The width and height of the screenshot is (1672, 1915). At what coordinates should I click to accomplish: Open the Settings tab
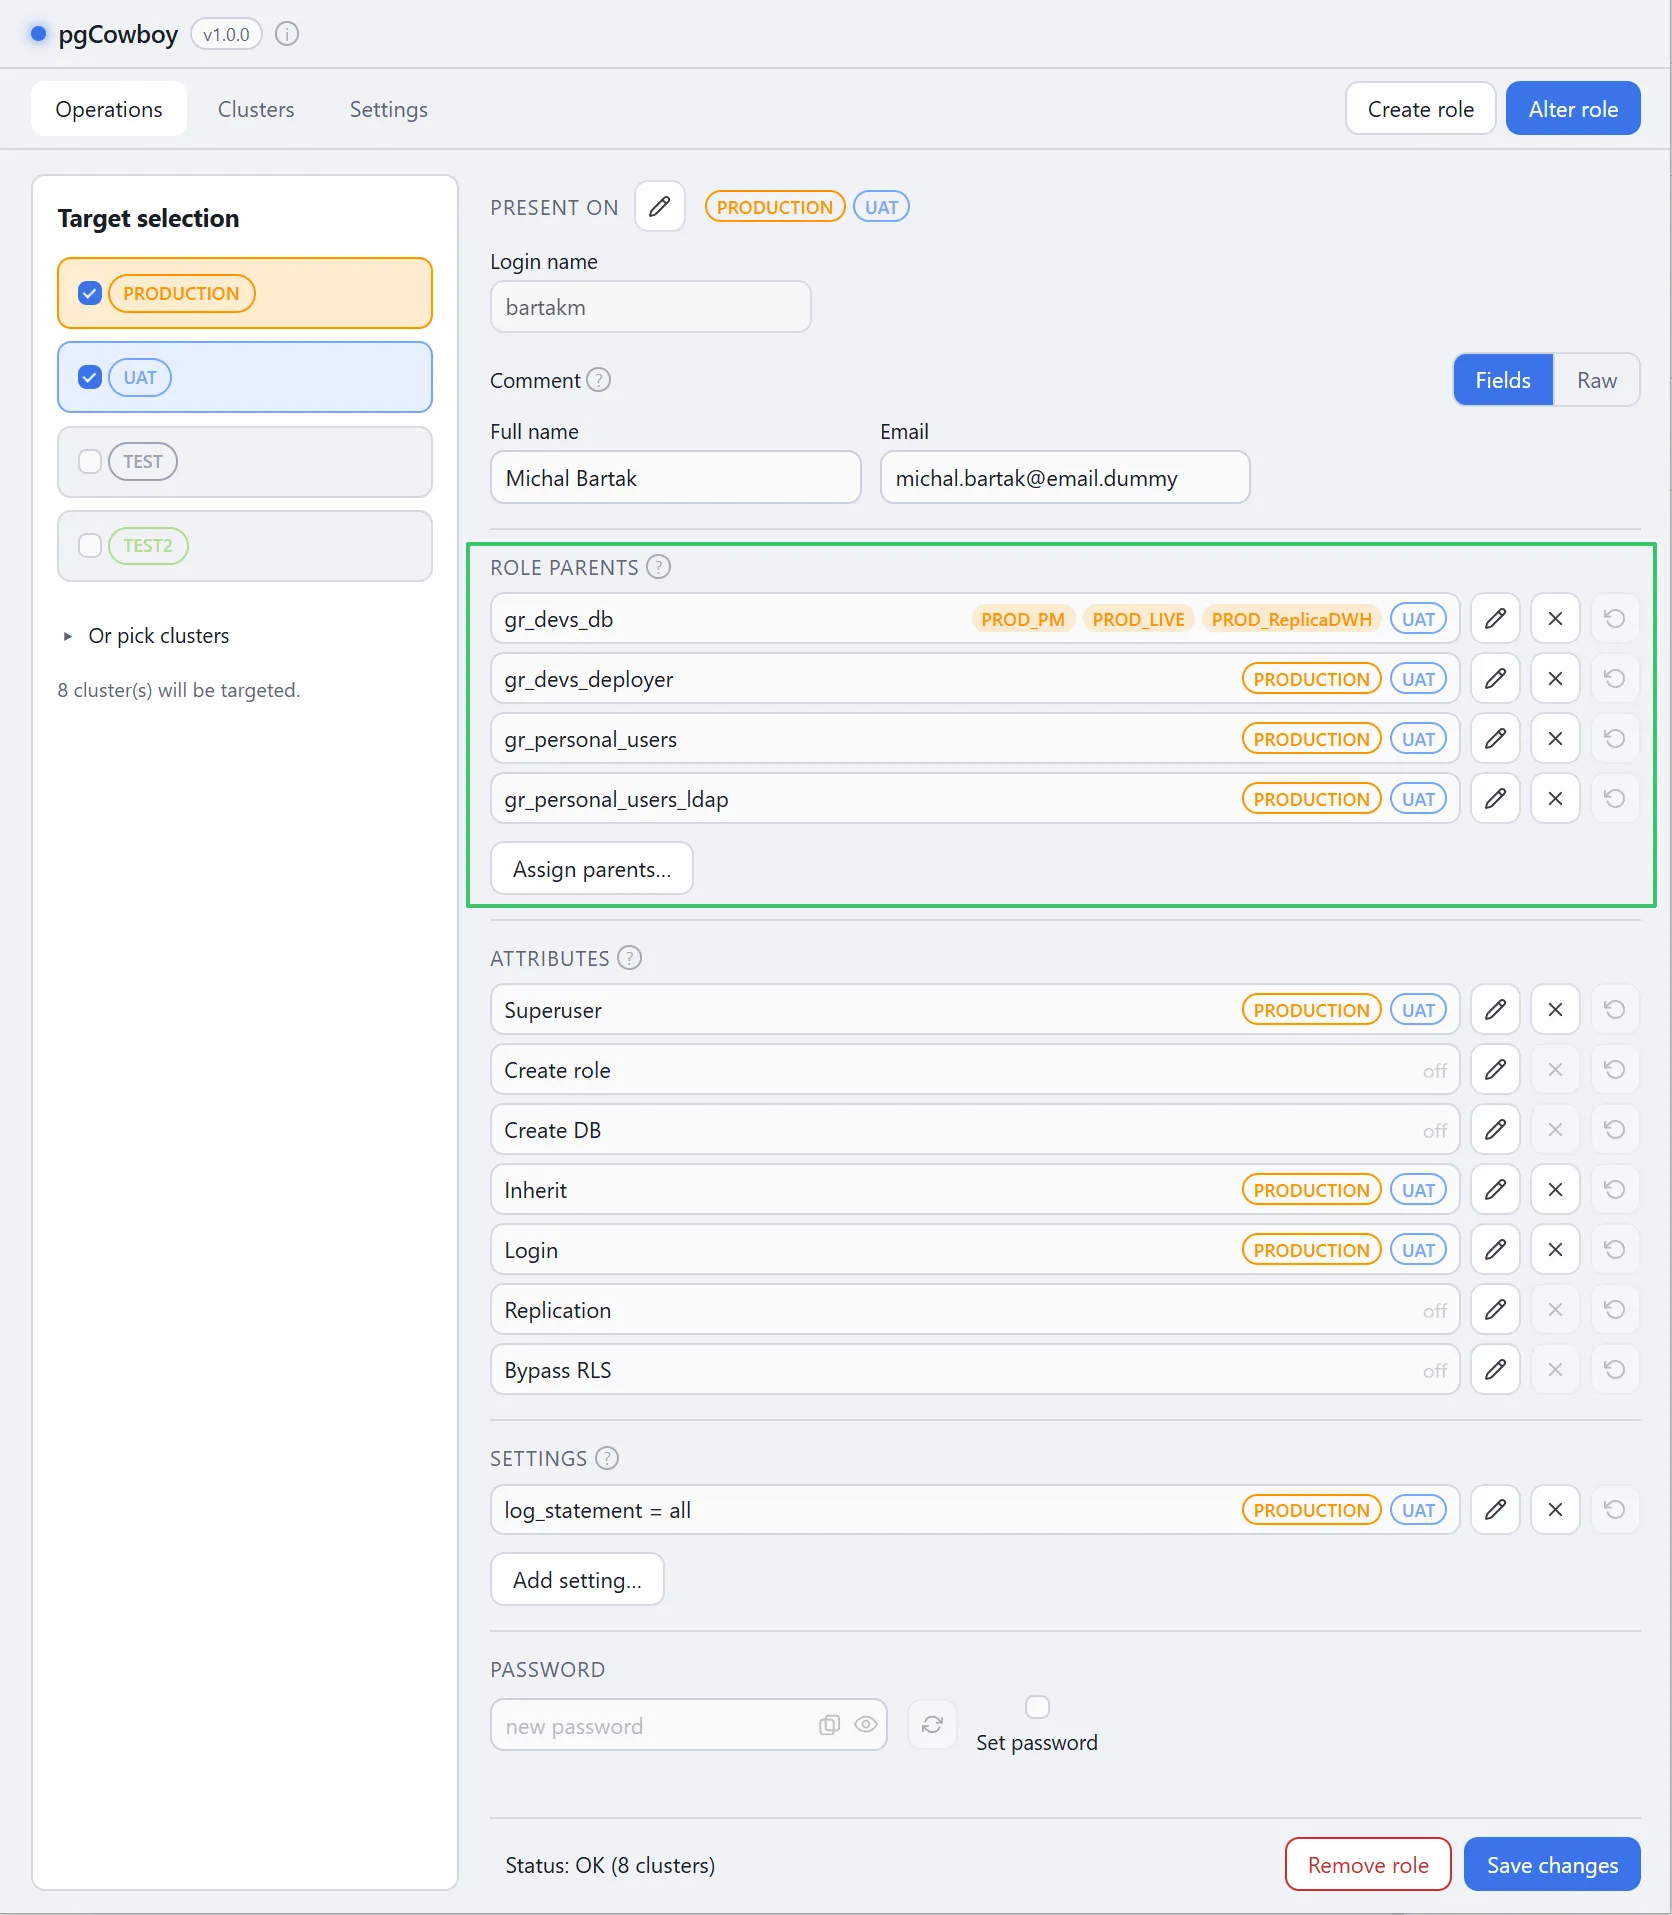pos(388,109)
